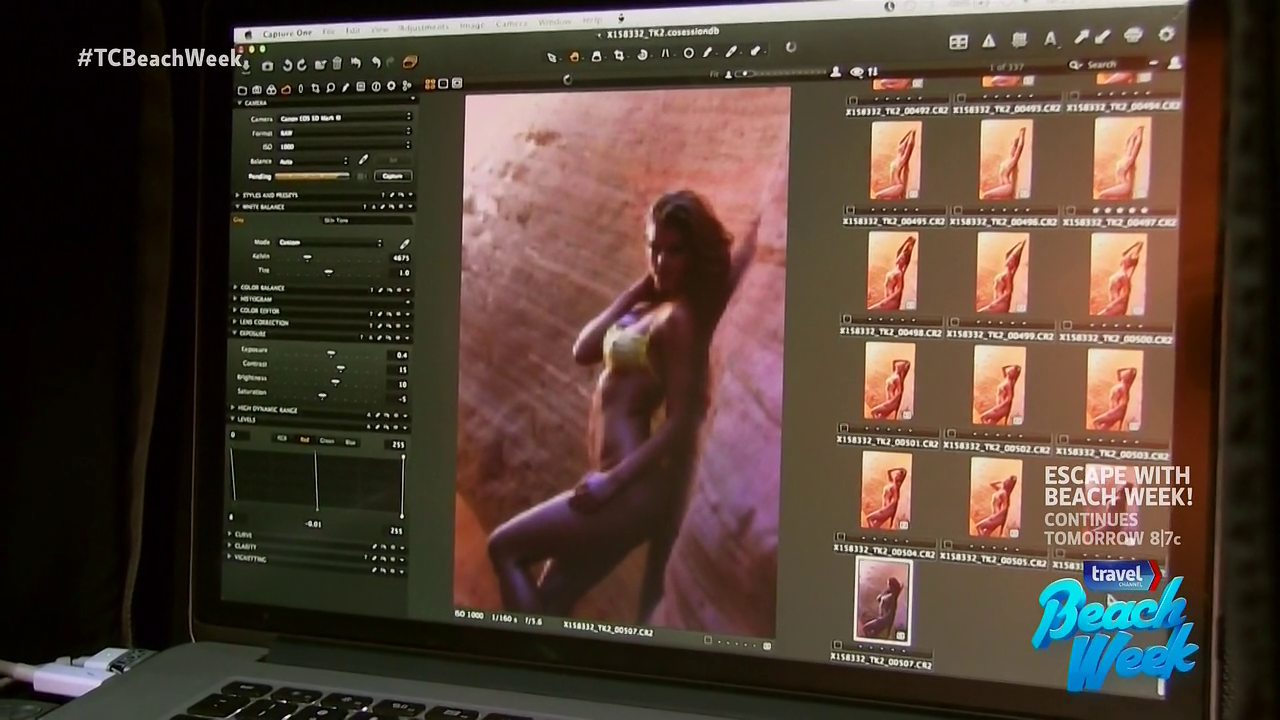Open the magnifier Details tool tab

click(331, 88)
